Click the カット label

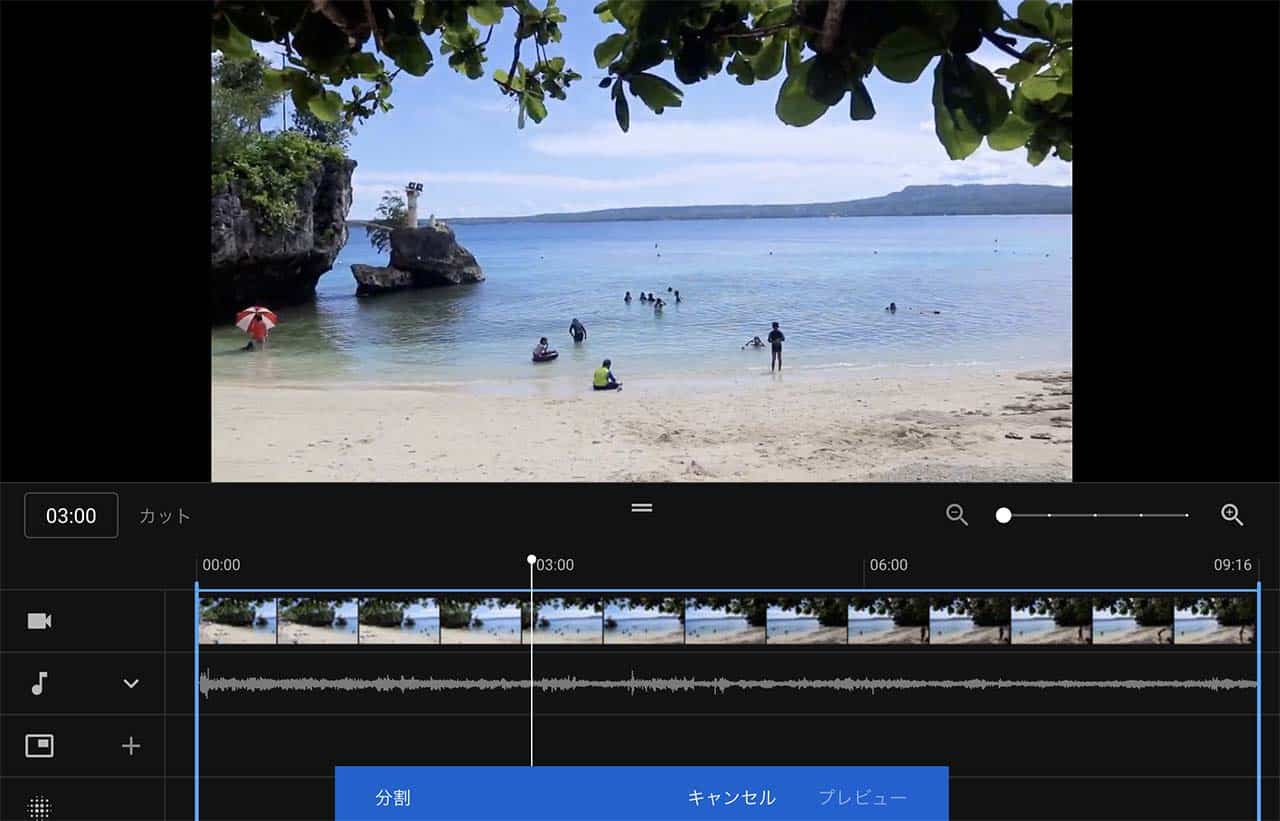coord(164,516)
